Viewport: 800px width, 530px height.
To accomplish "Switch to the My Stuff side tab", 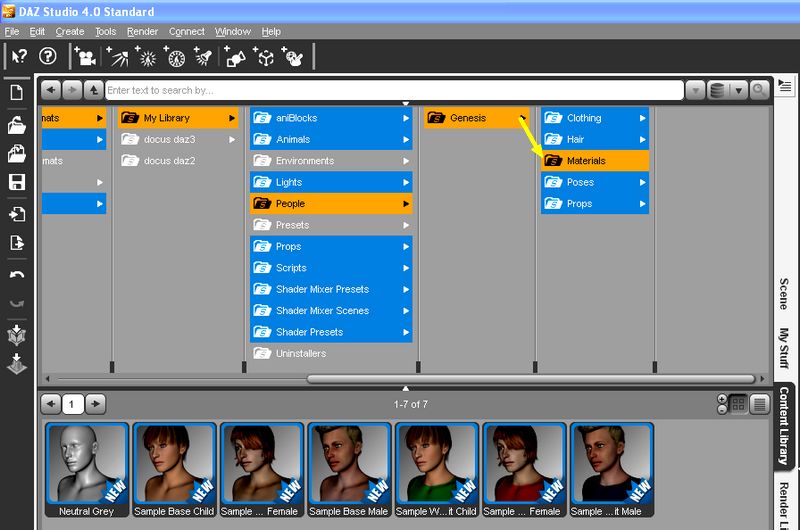I will [x=784, y=348].
